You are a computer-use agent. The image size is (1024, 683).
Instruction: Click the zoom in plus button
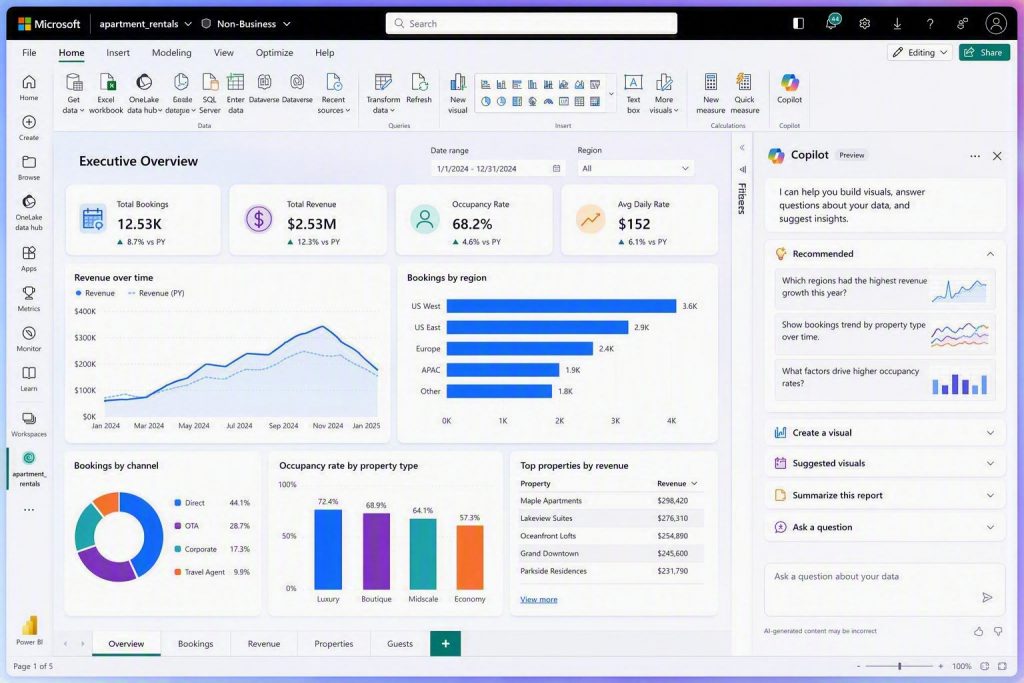tap(940, 666)
